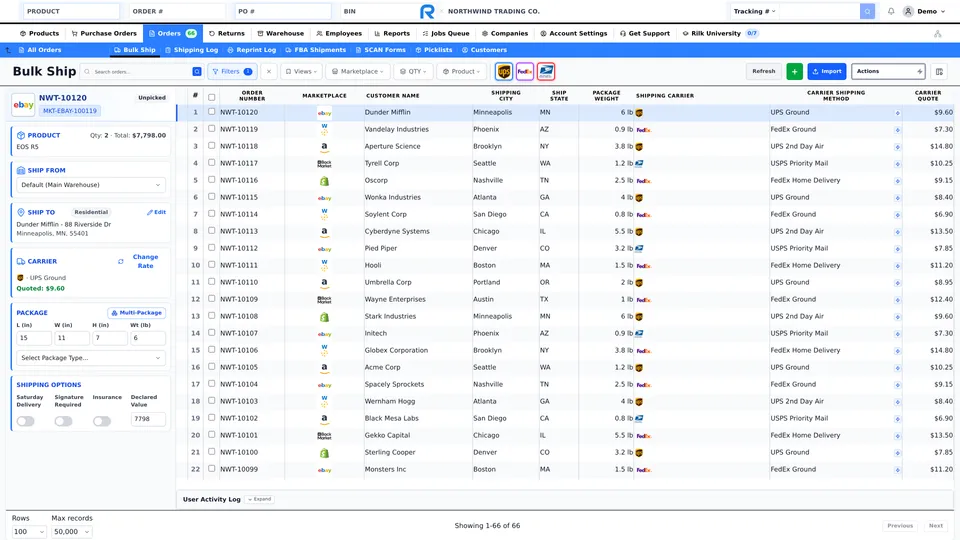Check the box for order NWT-10118
This screenshot has height=540, width=960.
[211, 146]
